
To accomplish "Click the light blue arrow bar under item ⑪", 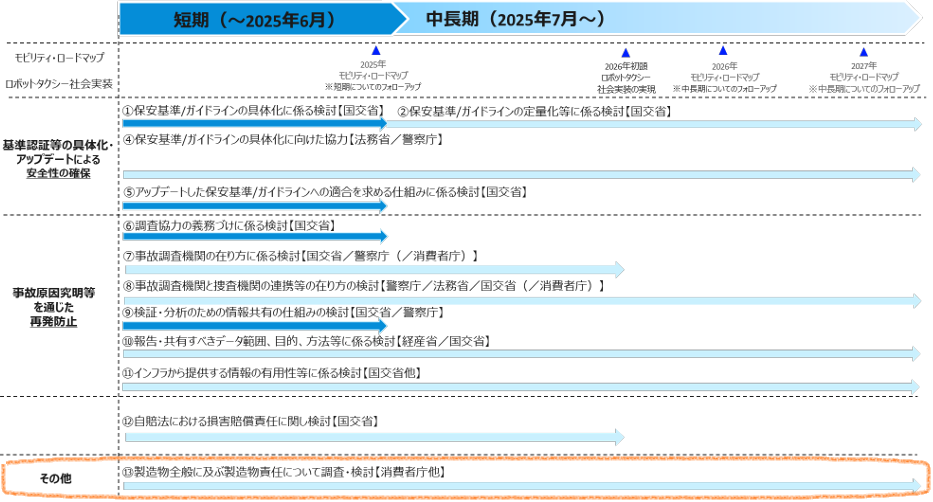I will click(521, 387).
